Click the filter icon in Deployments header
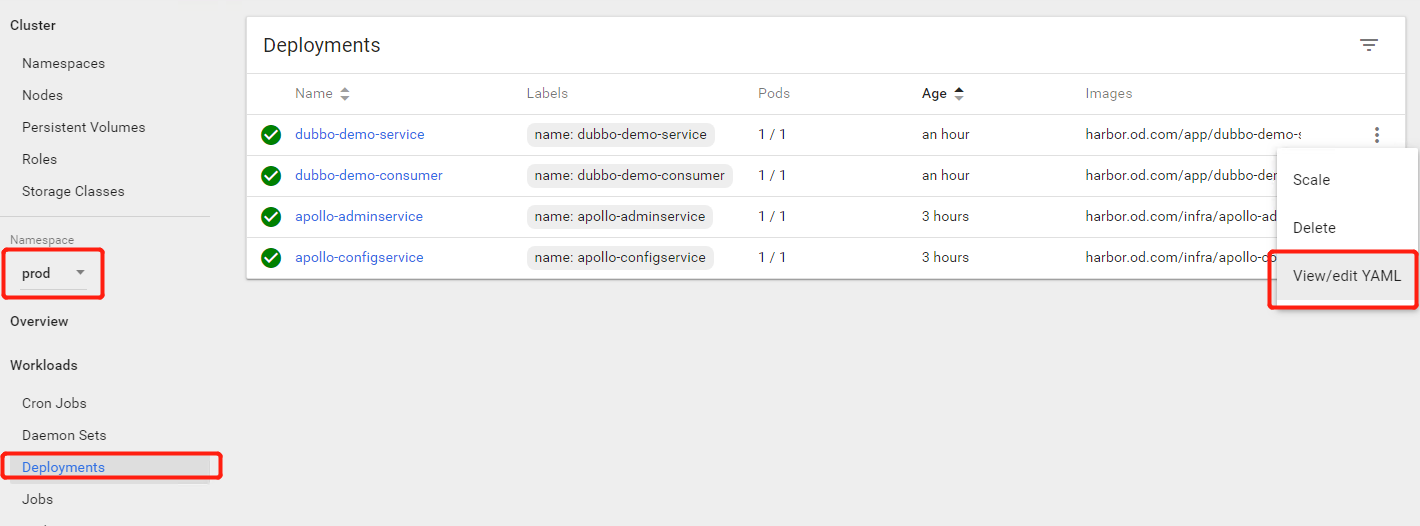The width and height of the screenshot is (1420, 526). (x=1368, y=45)
